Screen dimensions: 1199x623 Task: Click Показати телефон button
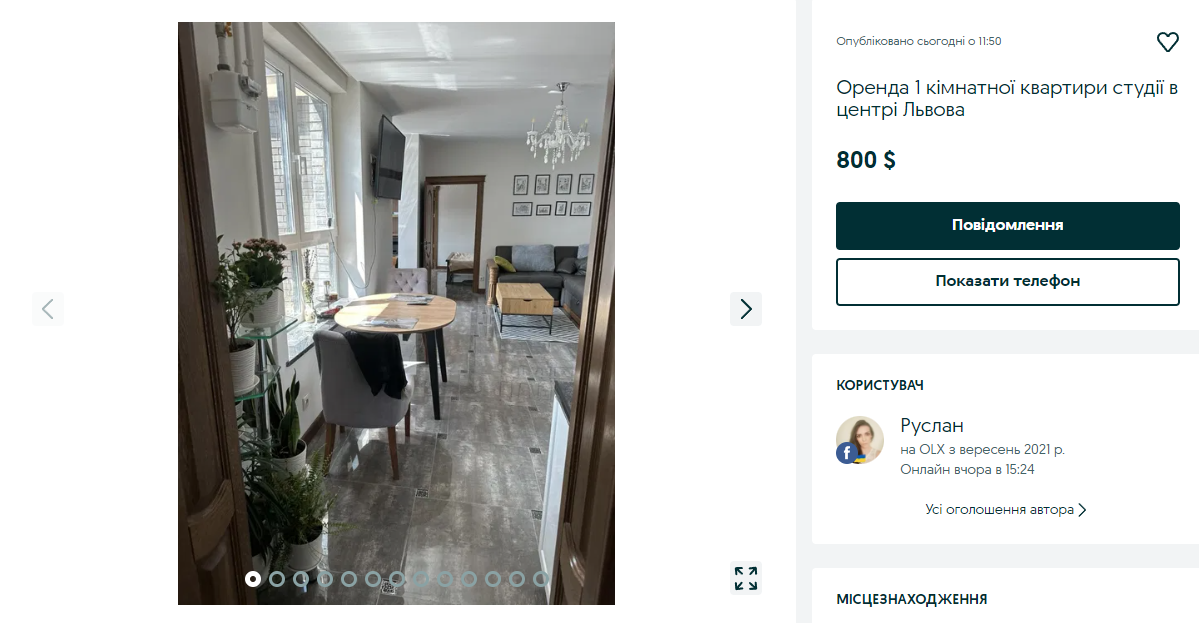coord(1007,281)
